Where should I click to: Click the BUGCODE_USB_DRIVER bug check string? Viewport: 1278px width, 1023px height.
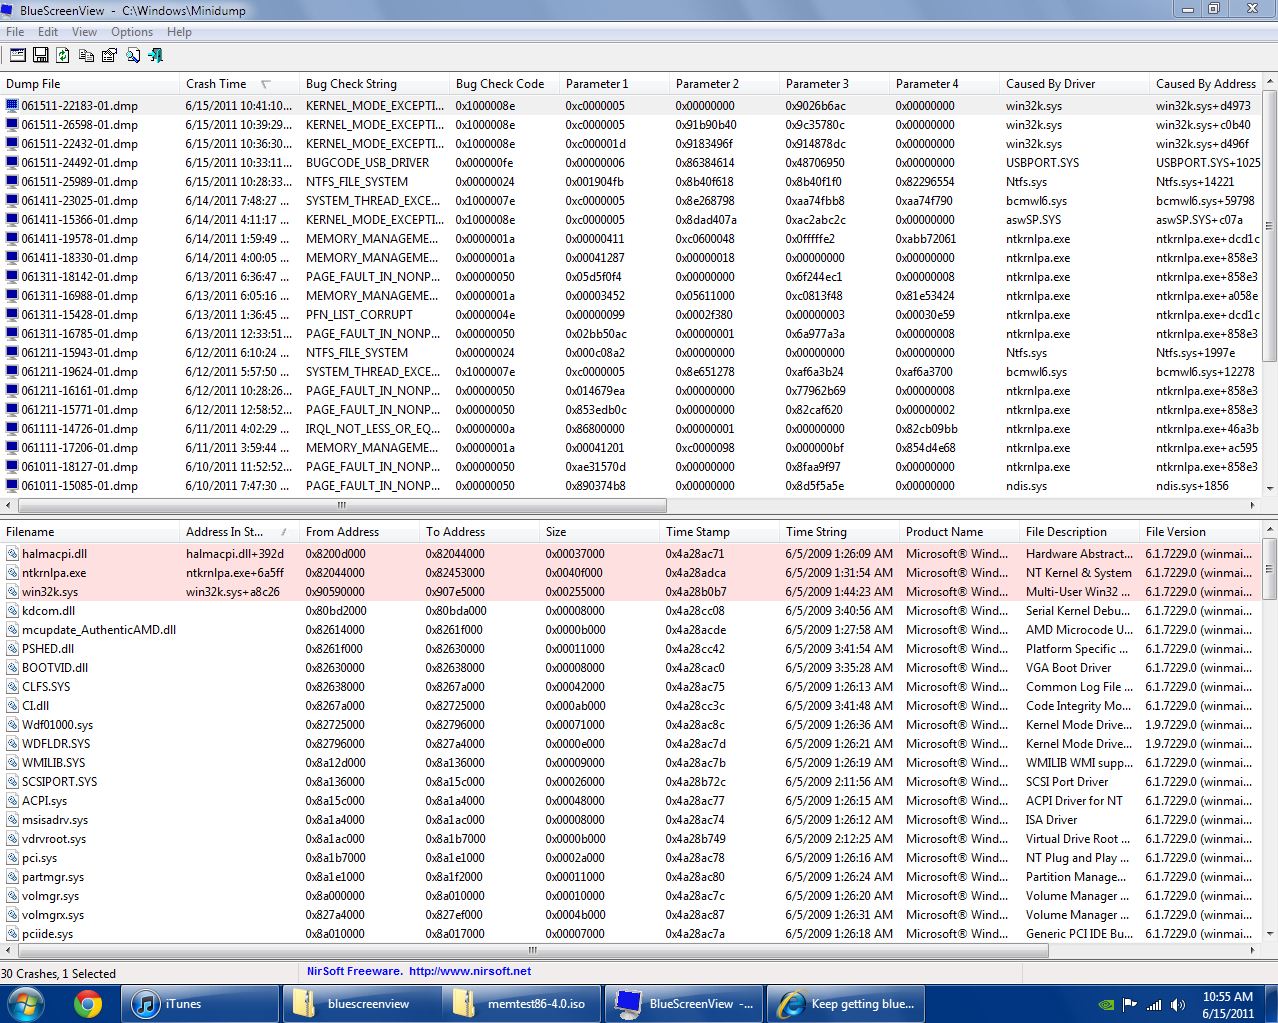[x=367, y=163]
